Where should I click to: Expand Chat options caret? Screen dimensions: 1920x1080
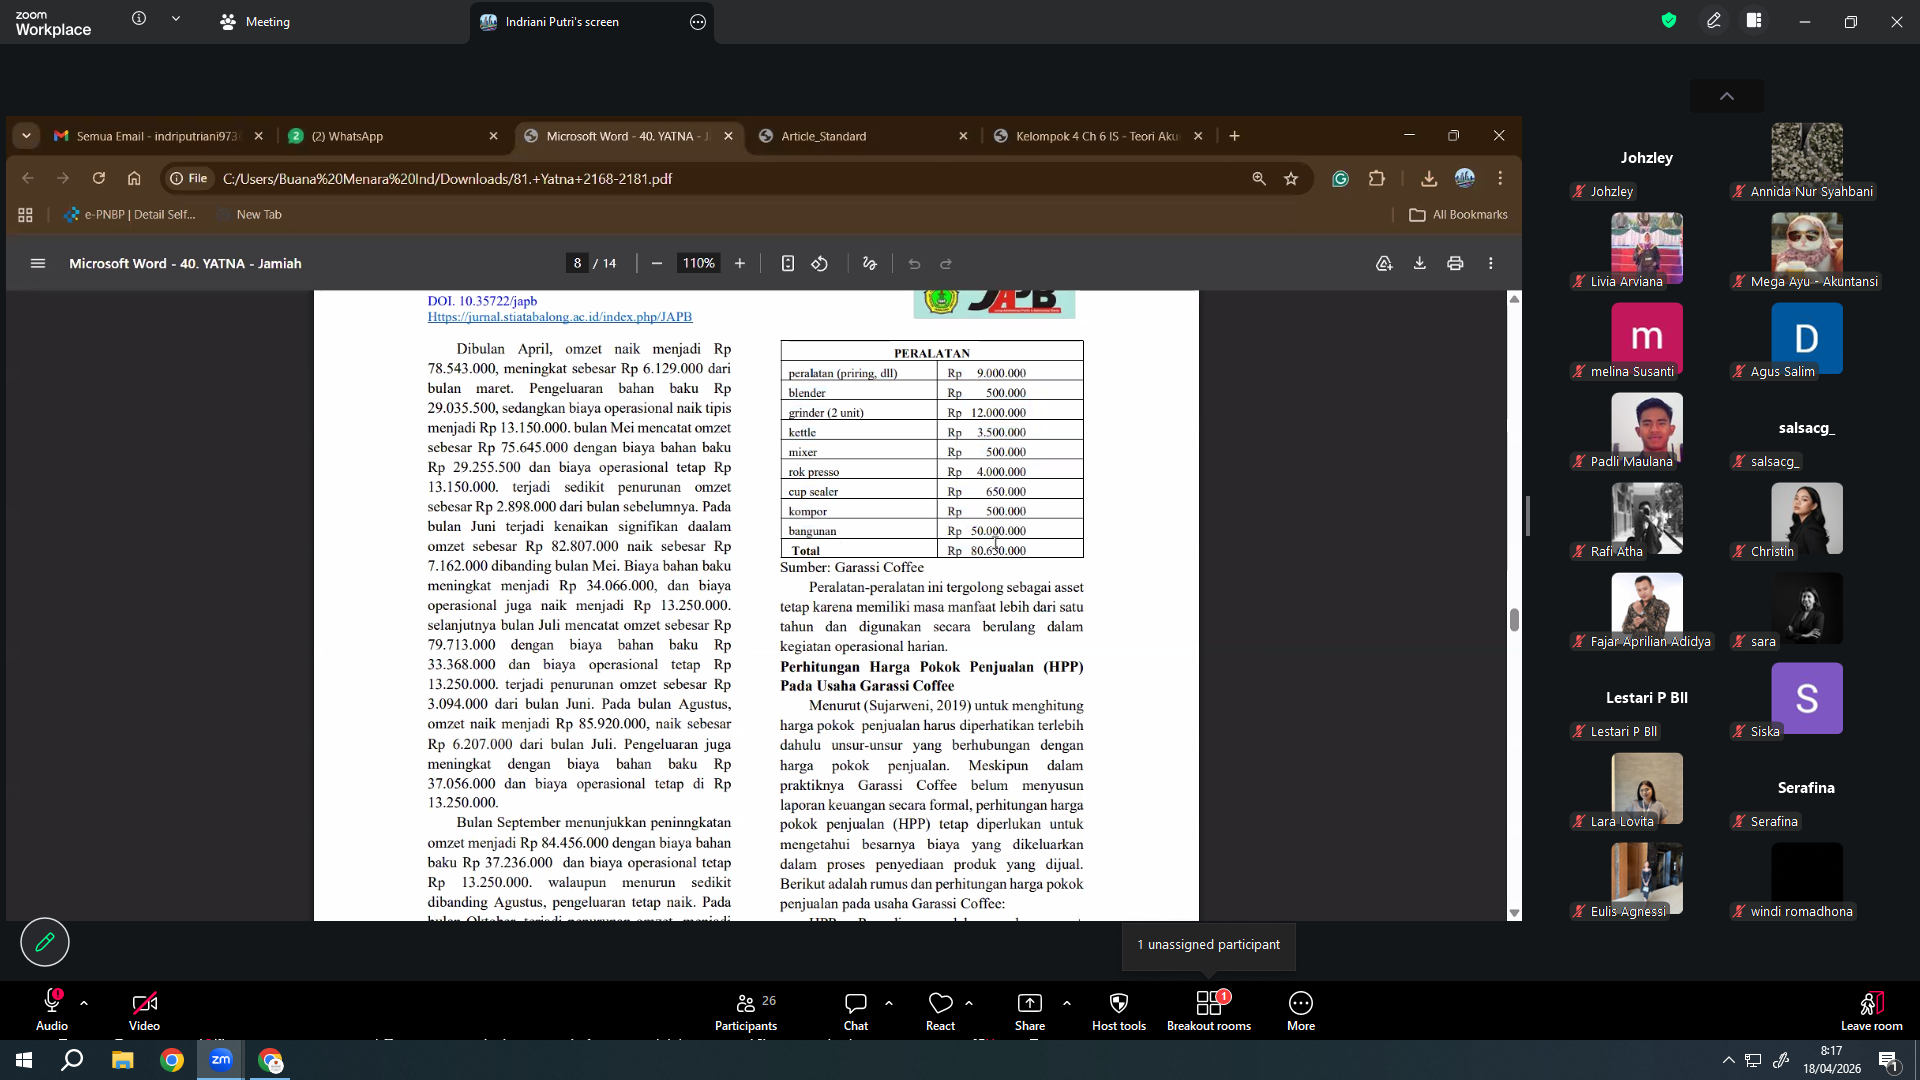pos(889,1002)
